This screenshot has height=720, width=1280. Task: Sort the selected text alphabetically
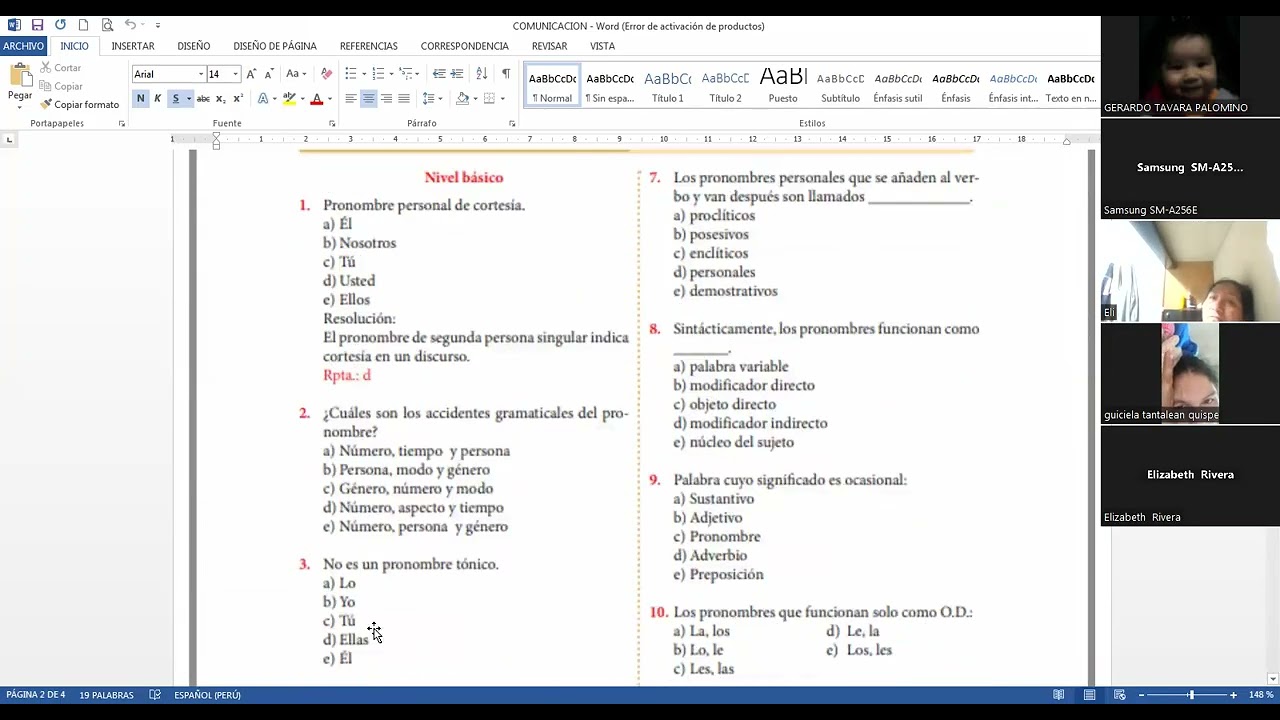(482, 74)
